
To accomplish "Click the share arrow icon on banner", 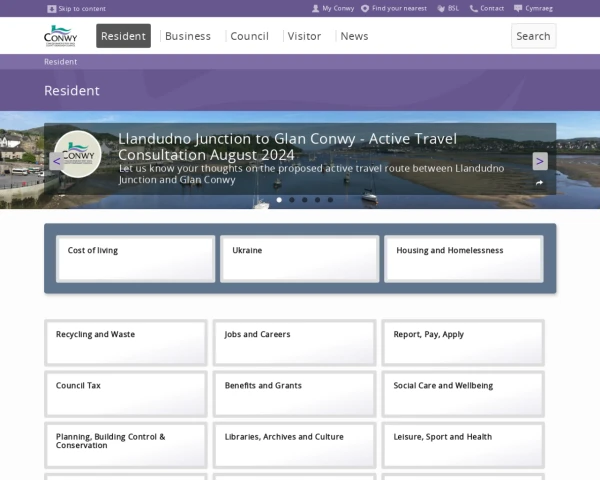I will tap(539, 182).
